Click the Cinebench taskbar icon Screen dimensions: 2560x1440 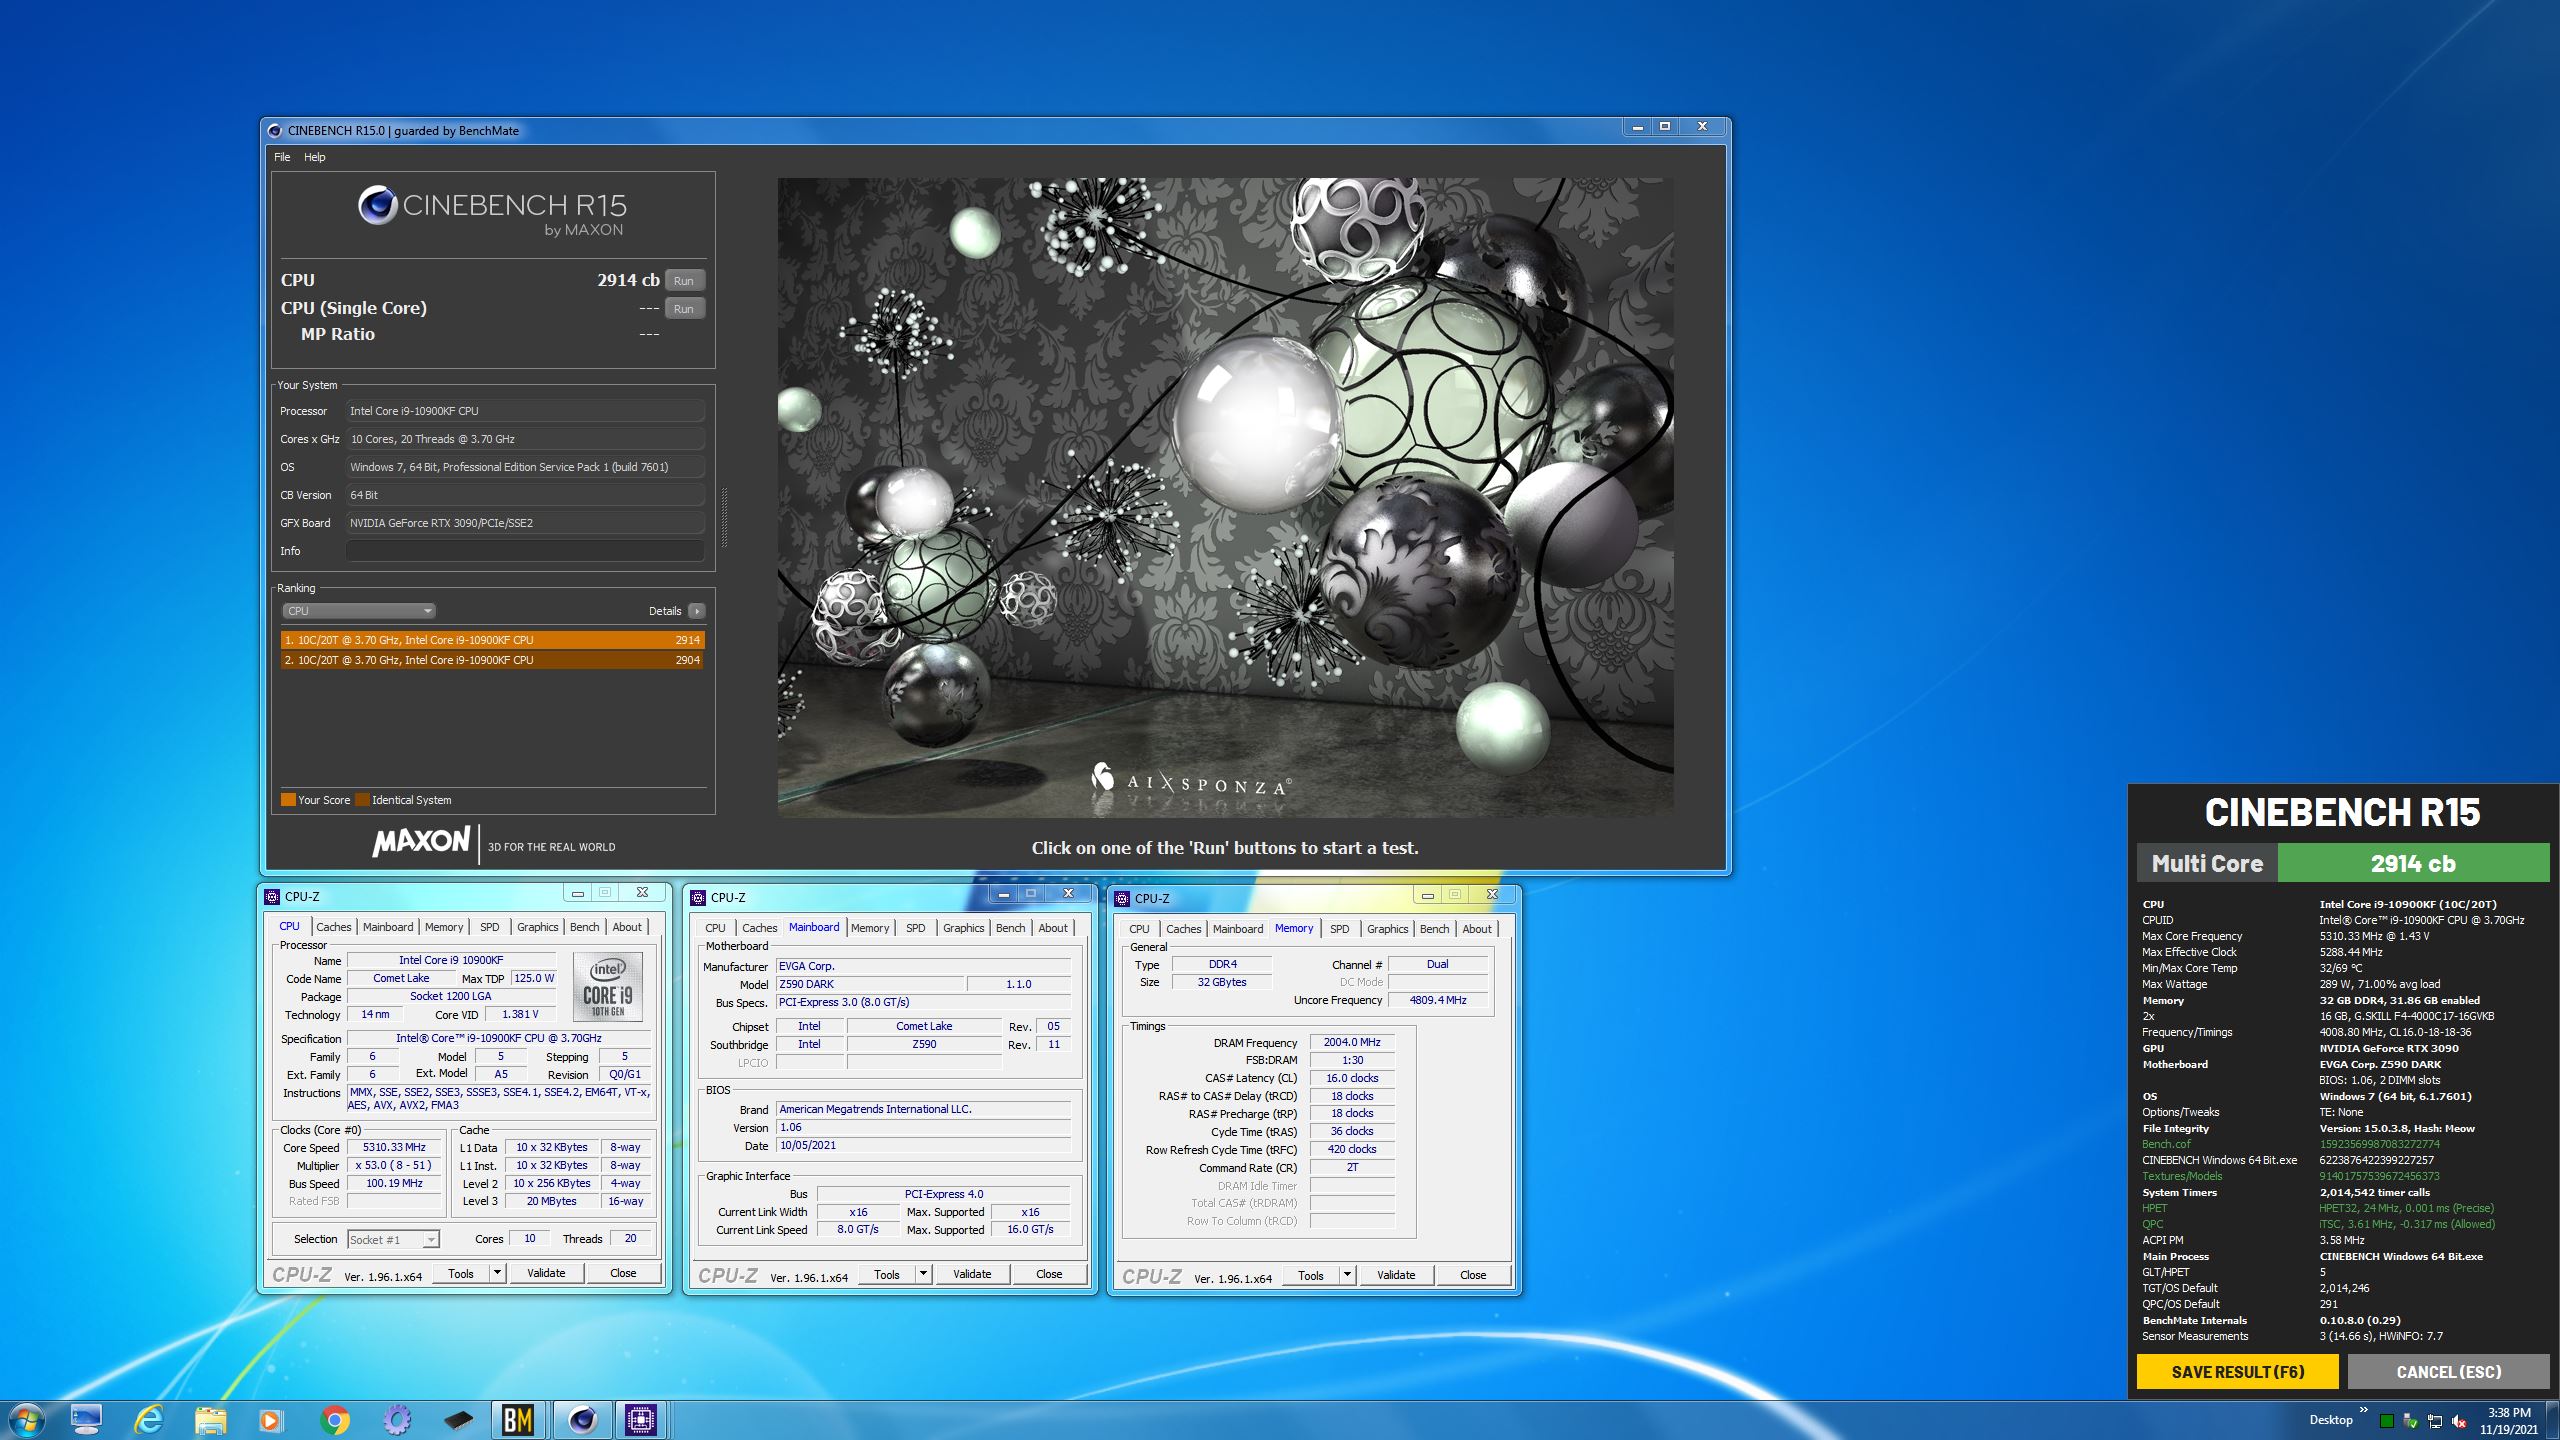[x=581, y=1419]
